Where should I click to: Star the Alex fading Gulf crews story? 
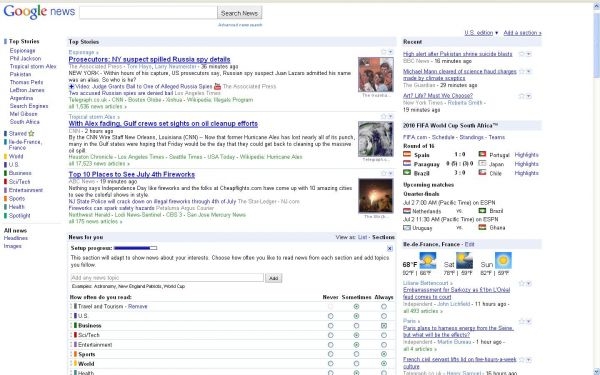384,116
